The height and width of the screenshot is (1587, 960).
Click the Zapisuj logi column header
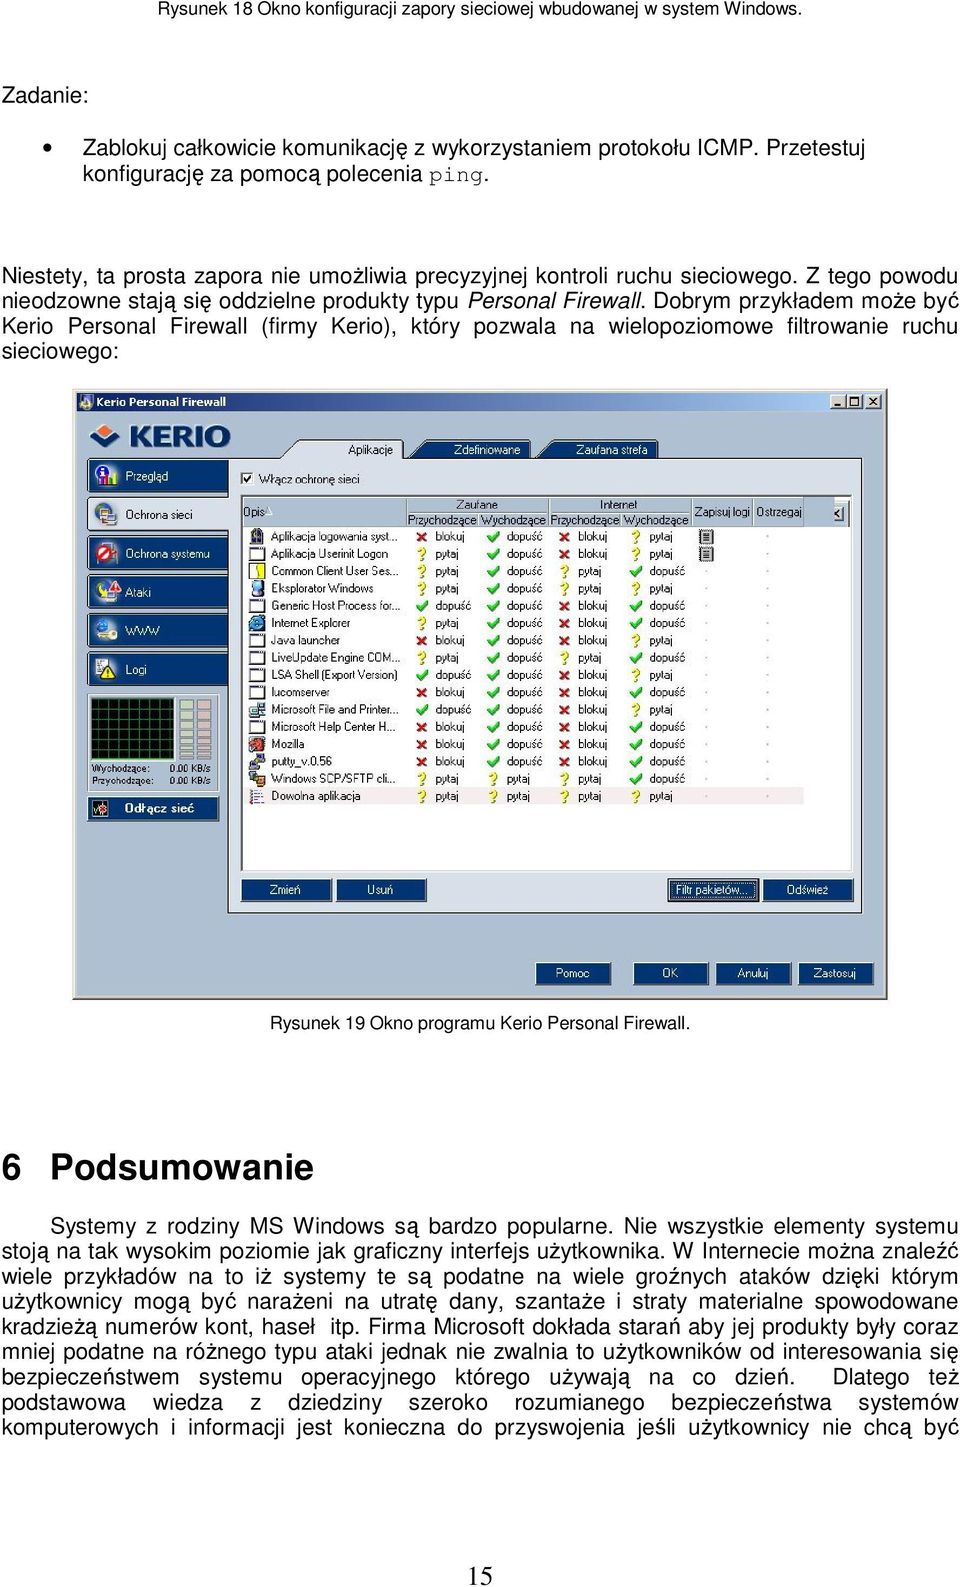tap(721, 512)
